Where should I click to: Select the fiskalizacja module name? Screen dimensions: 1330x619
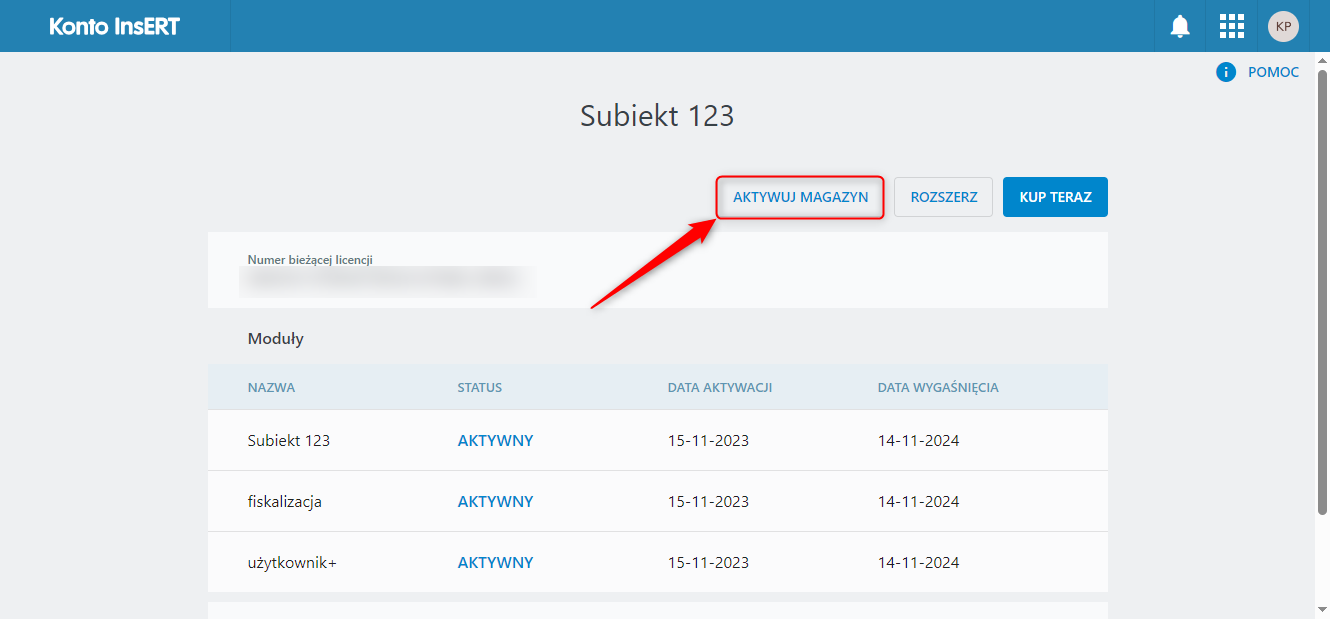click(x=285, y=501)
